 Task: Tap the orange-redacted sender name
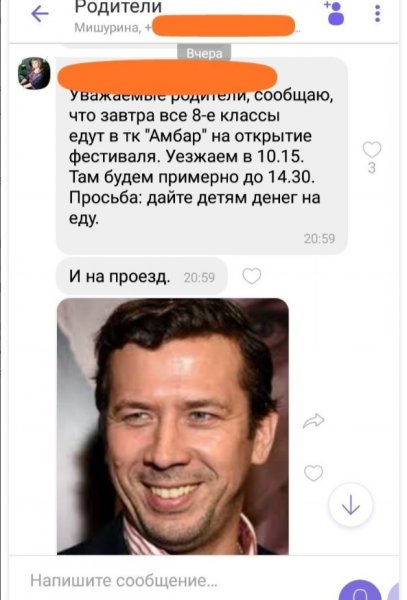[168, 77]
